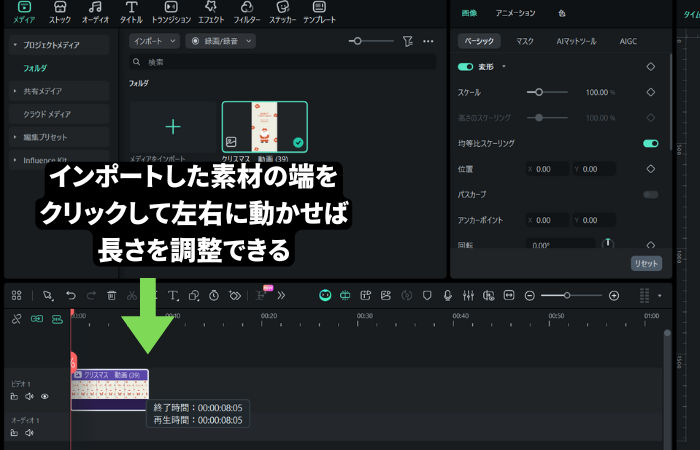700x450 pixels.
Task: Click the アンカーポイント X field
Action: (547, 220)
